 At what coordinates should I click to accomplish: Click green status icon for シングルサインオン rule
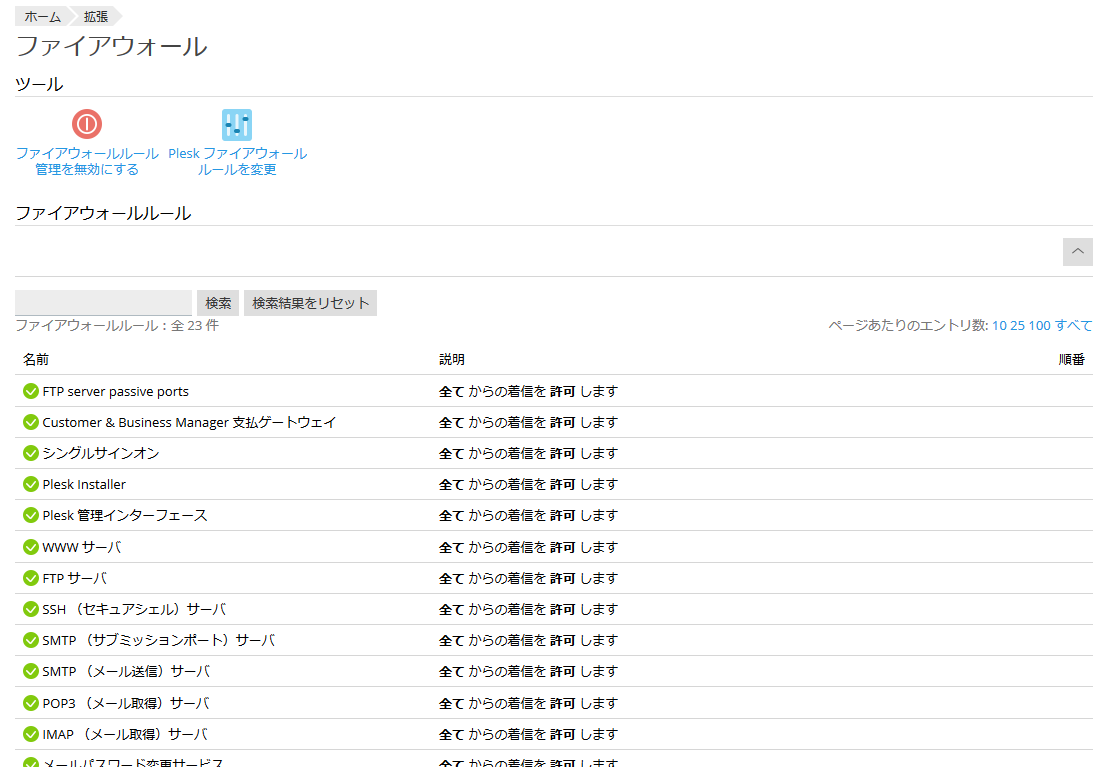(x=31, y=453)
